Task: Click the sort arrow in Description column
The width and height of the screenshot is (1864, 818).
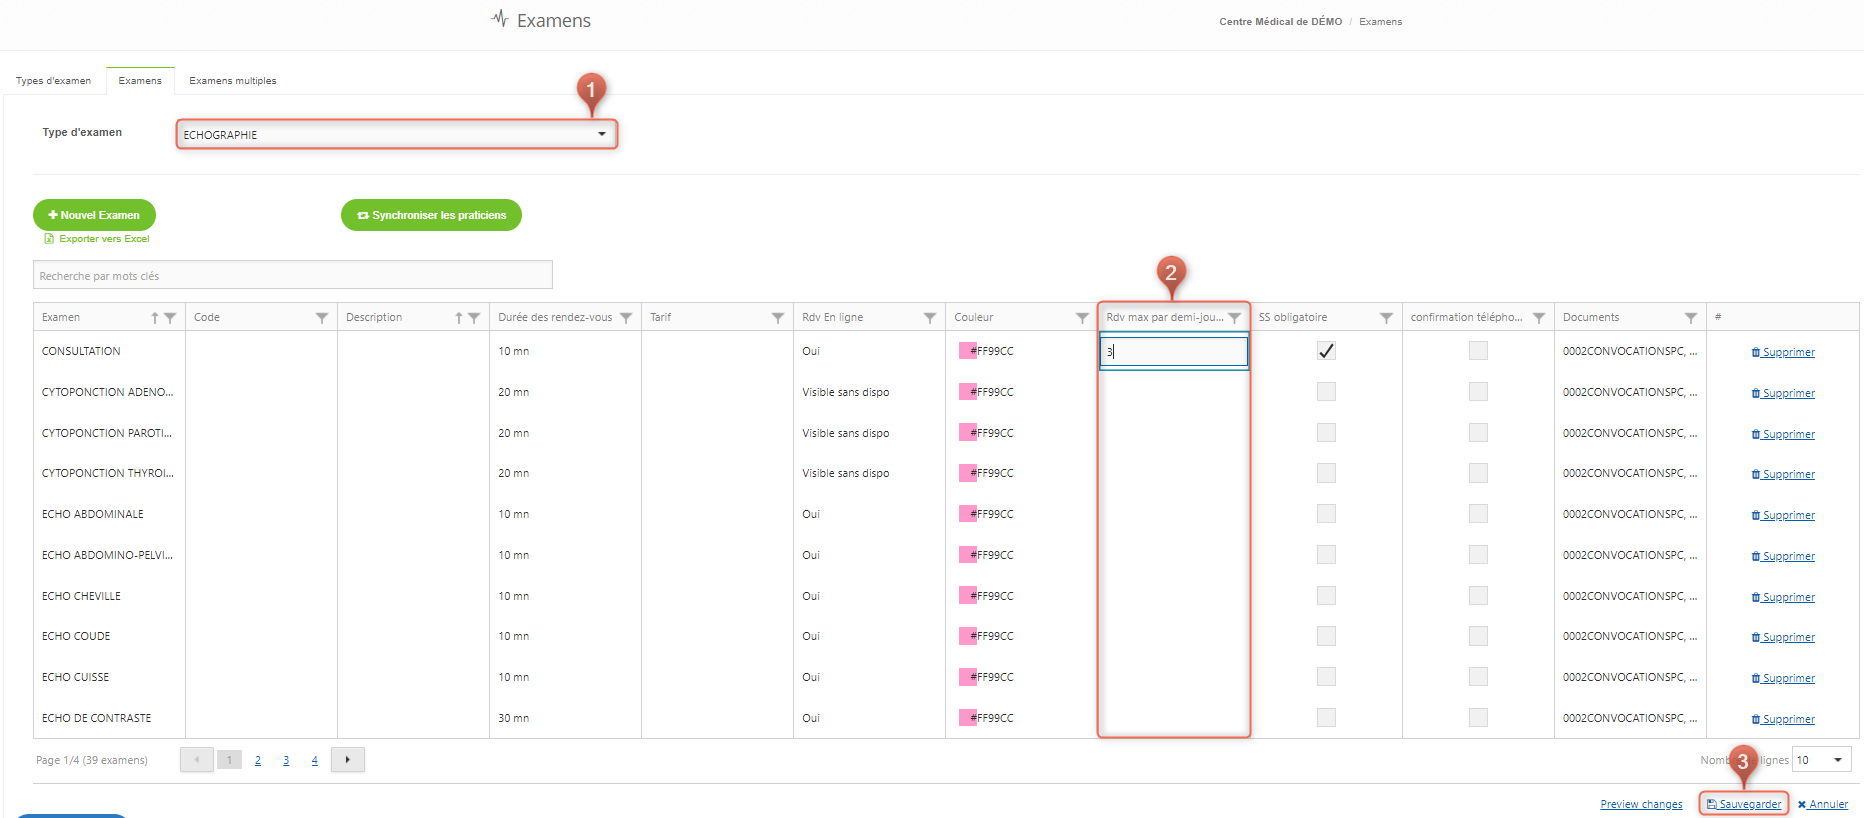Action: [x=459, y=318]
